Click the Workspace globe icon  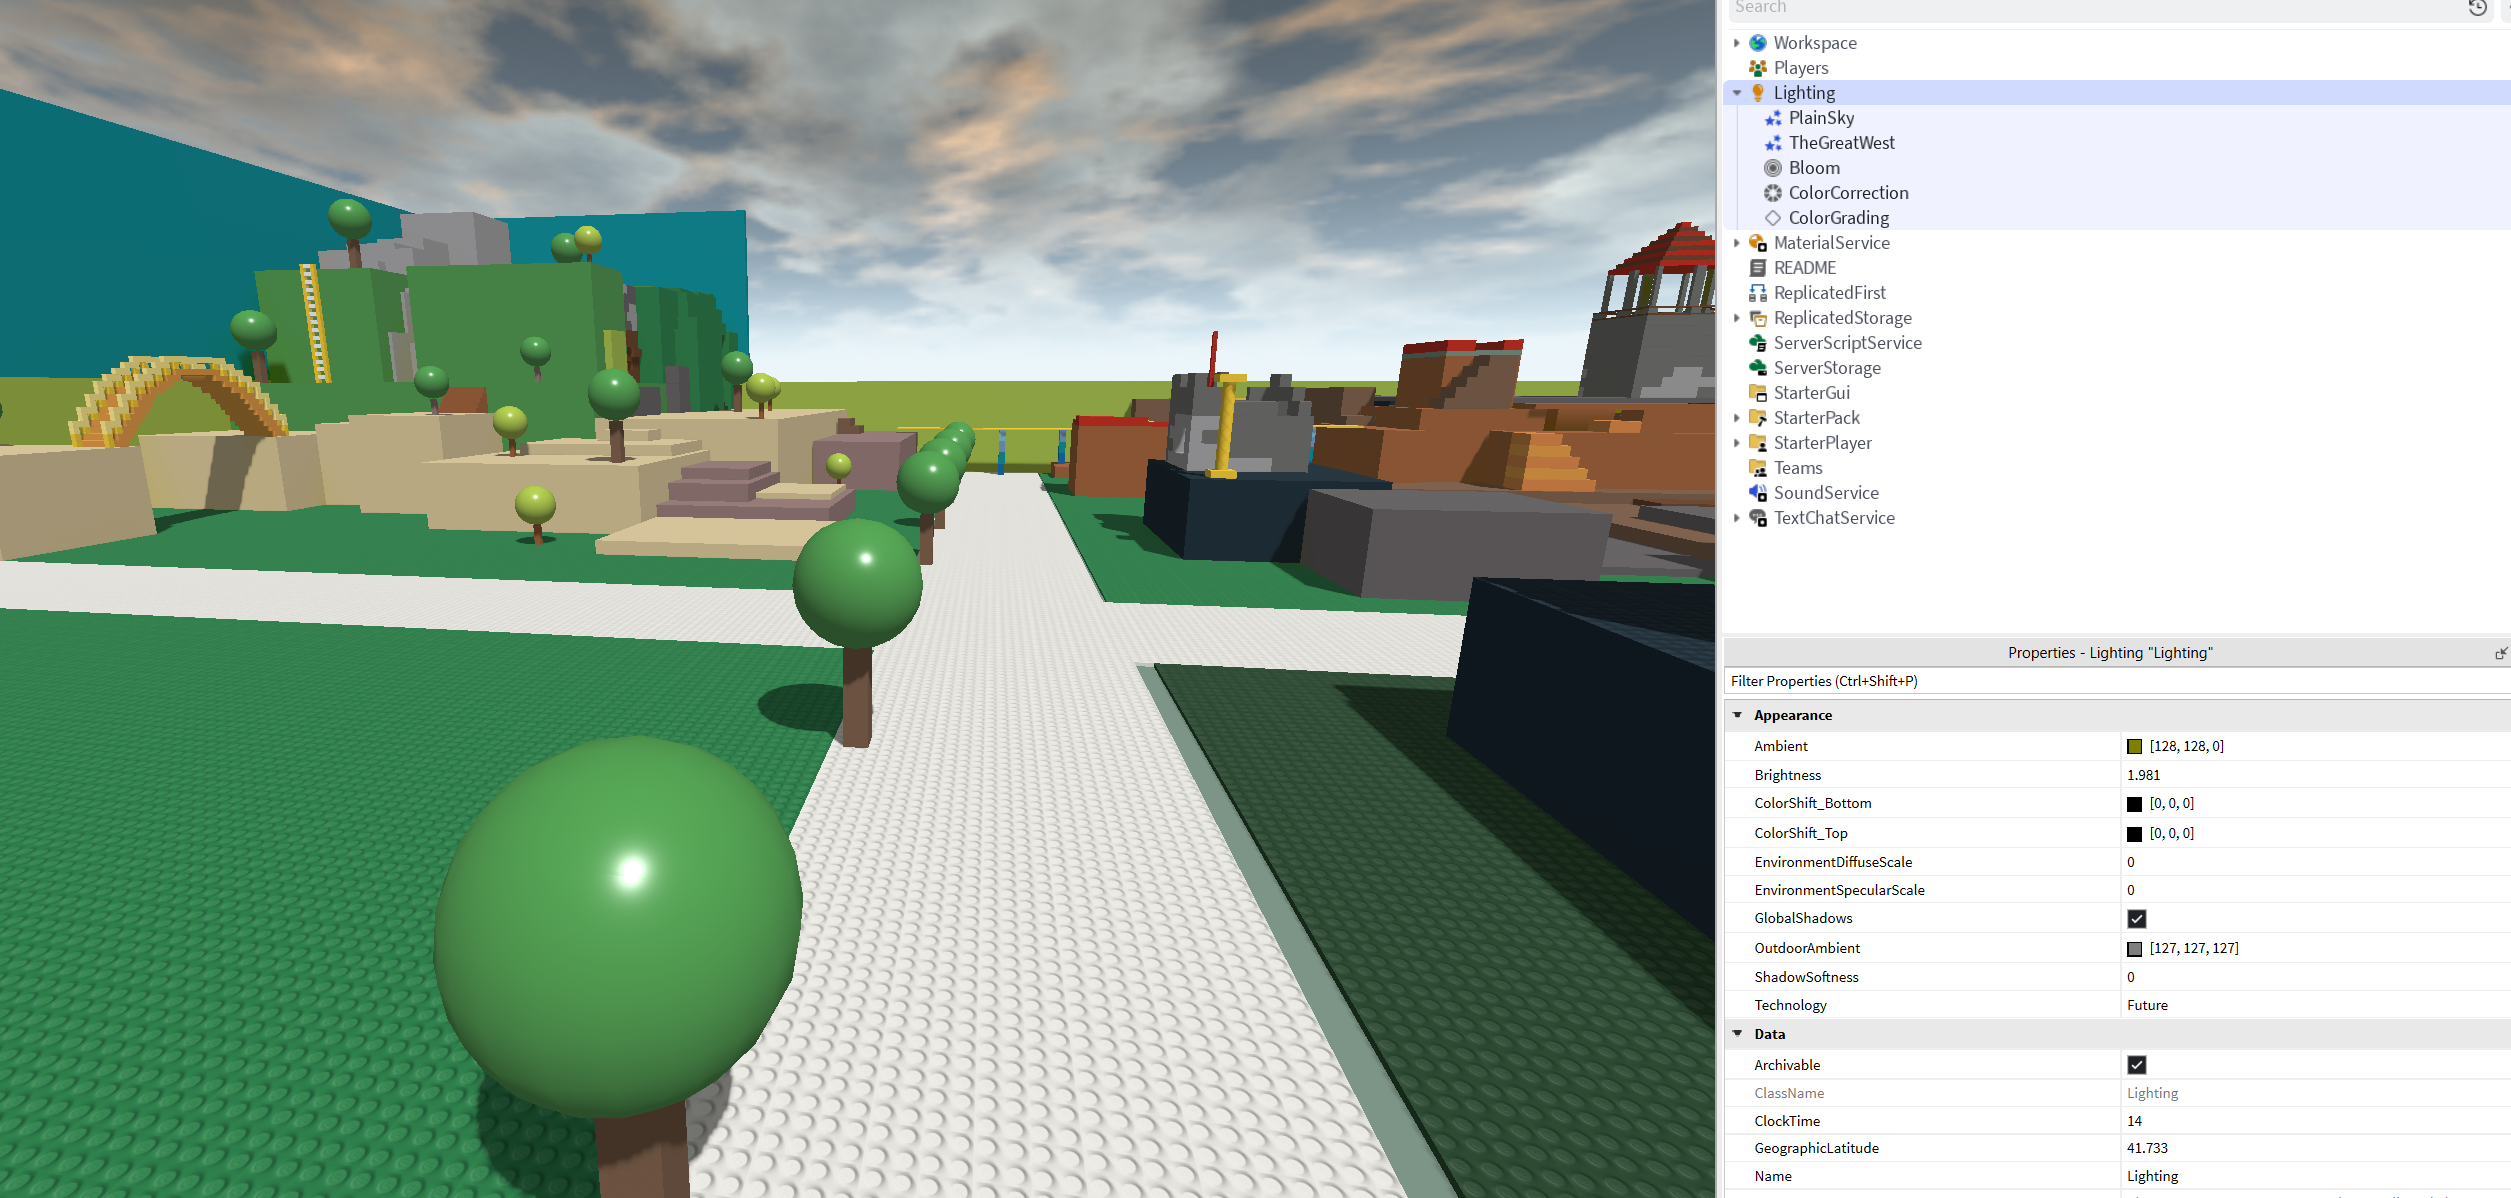click(1757, 43)
